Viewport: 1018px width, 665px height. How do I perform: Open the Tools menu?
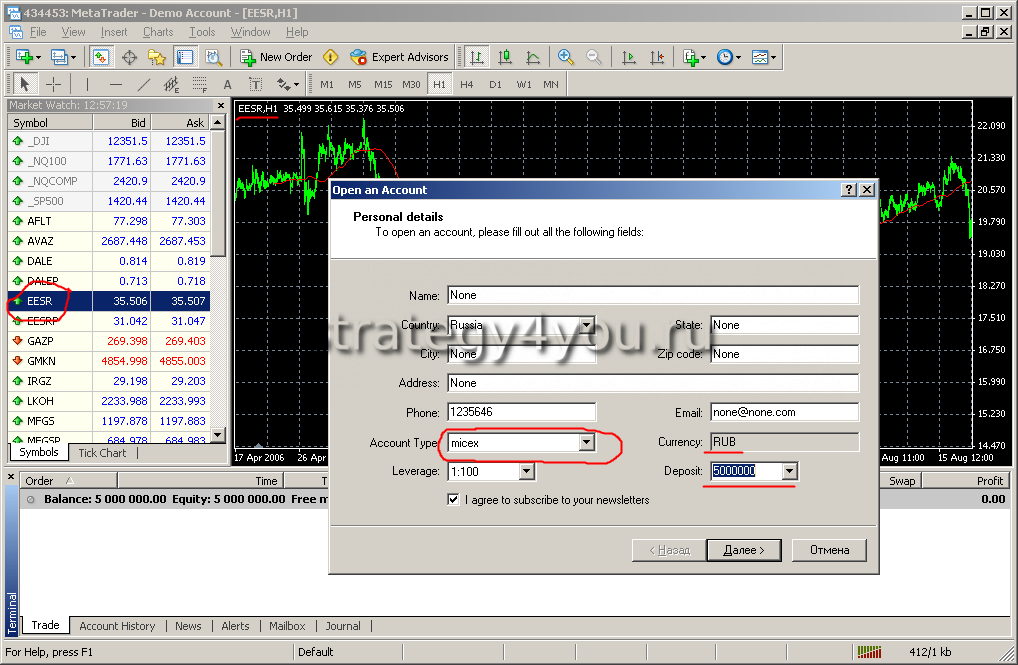(x=202, y=32)
